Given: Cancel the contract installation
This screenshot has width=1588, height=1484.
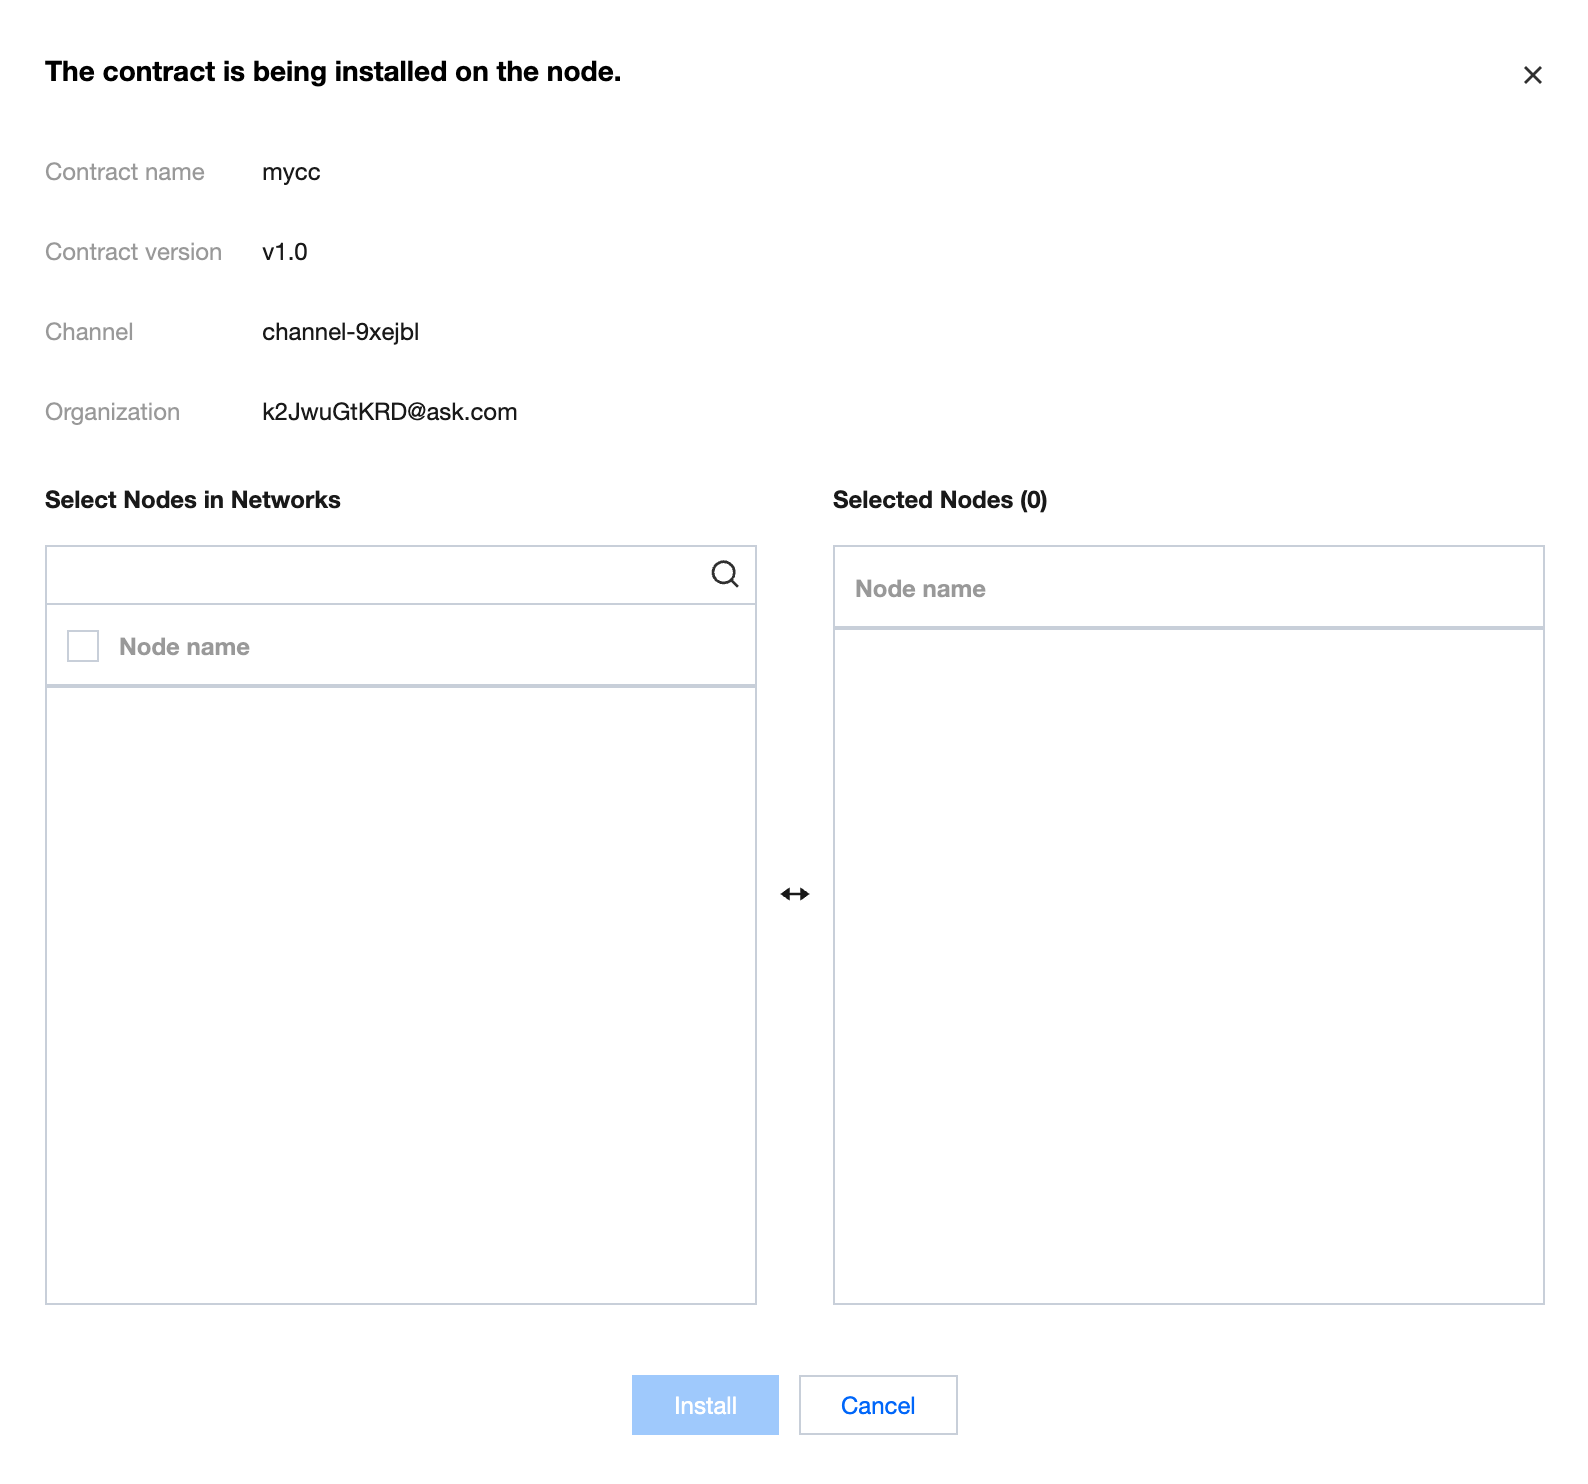Looking at the screenshot, I should 877,1405.
